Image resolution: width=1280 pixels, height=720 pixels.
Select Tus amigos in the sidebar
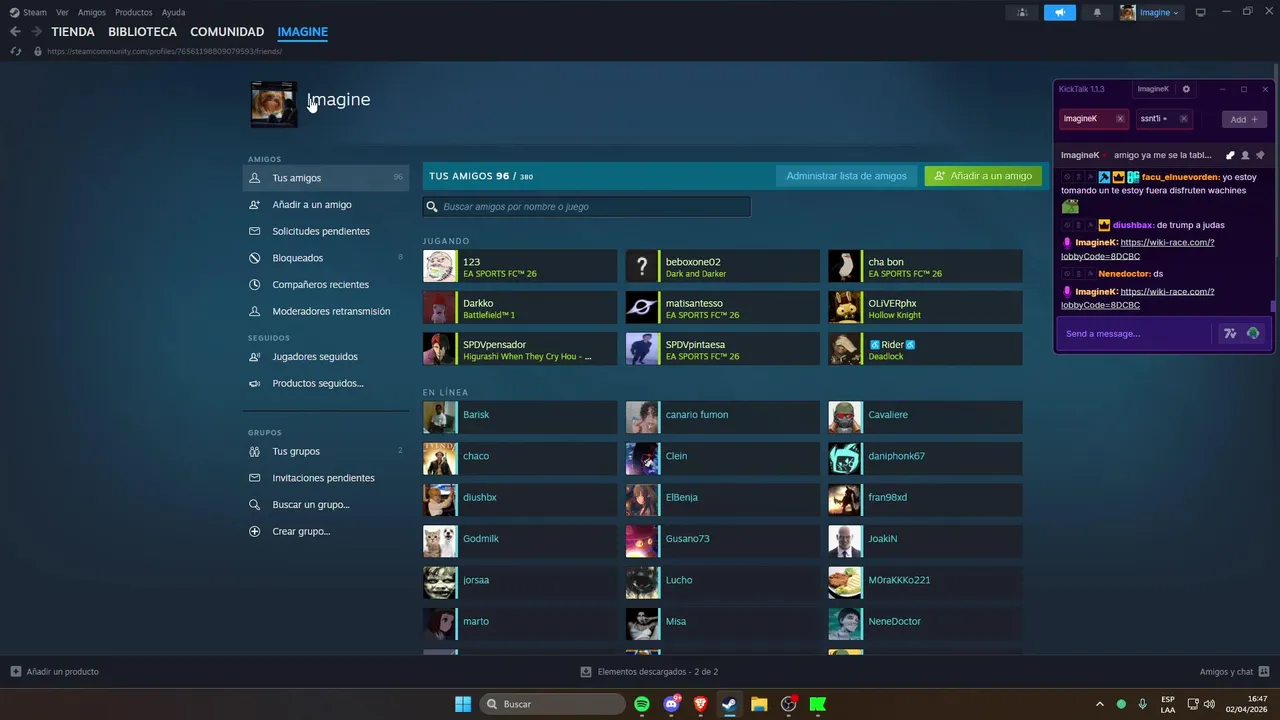(x=325, y=178)
